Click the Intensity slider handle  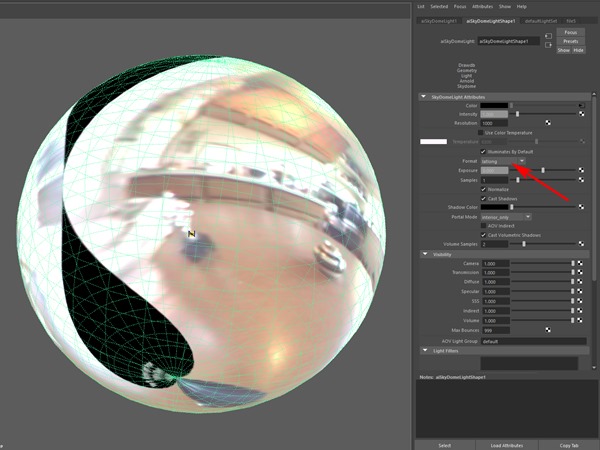click(x=517, y=114)
